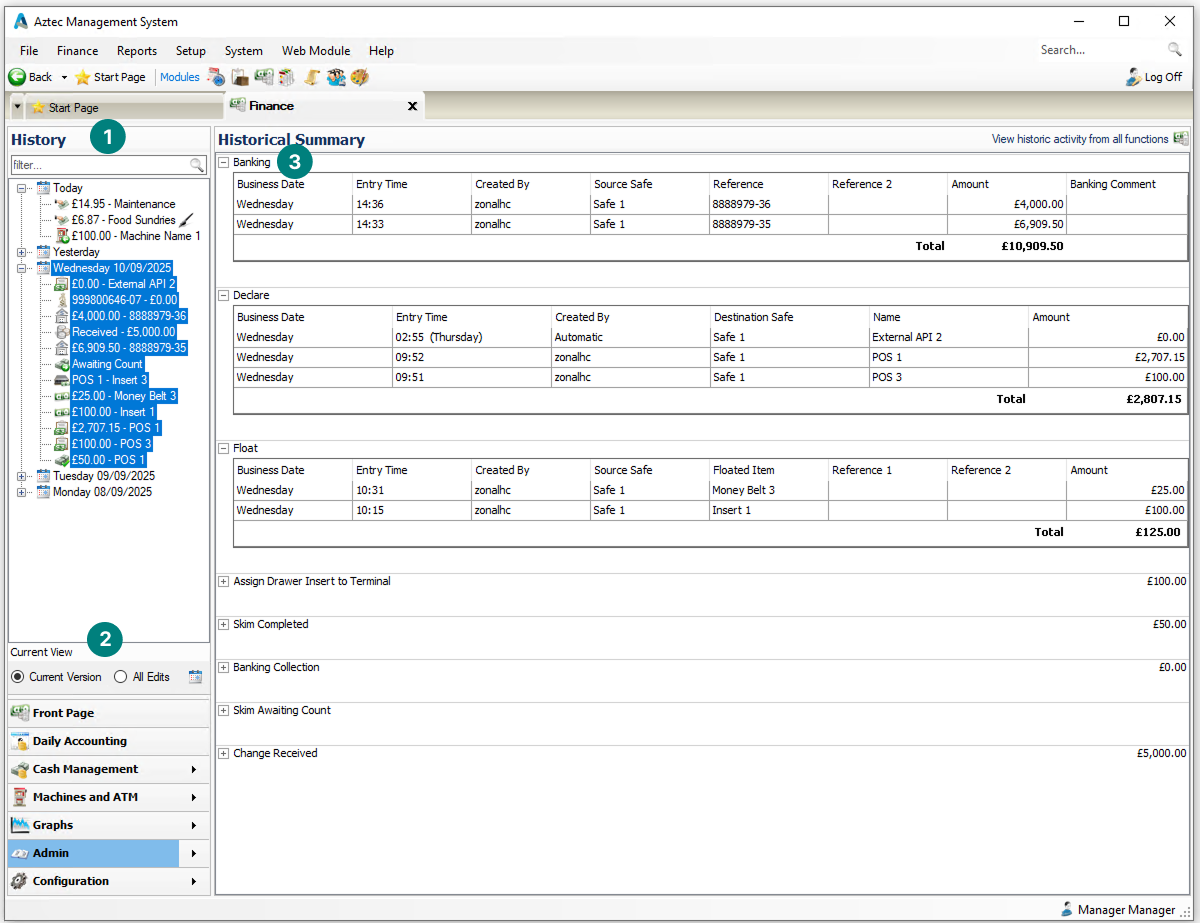Click the paint palette module icon

click(360, 77)
